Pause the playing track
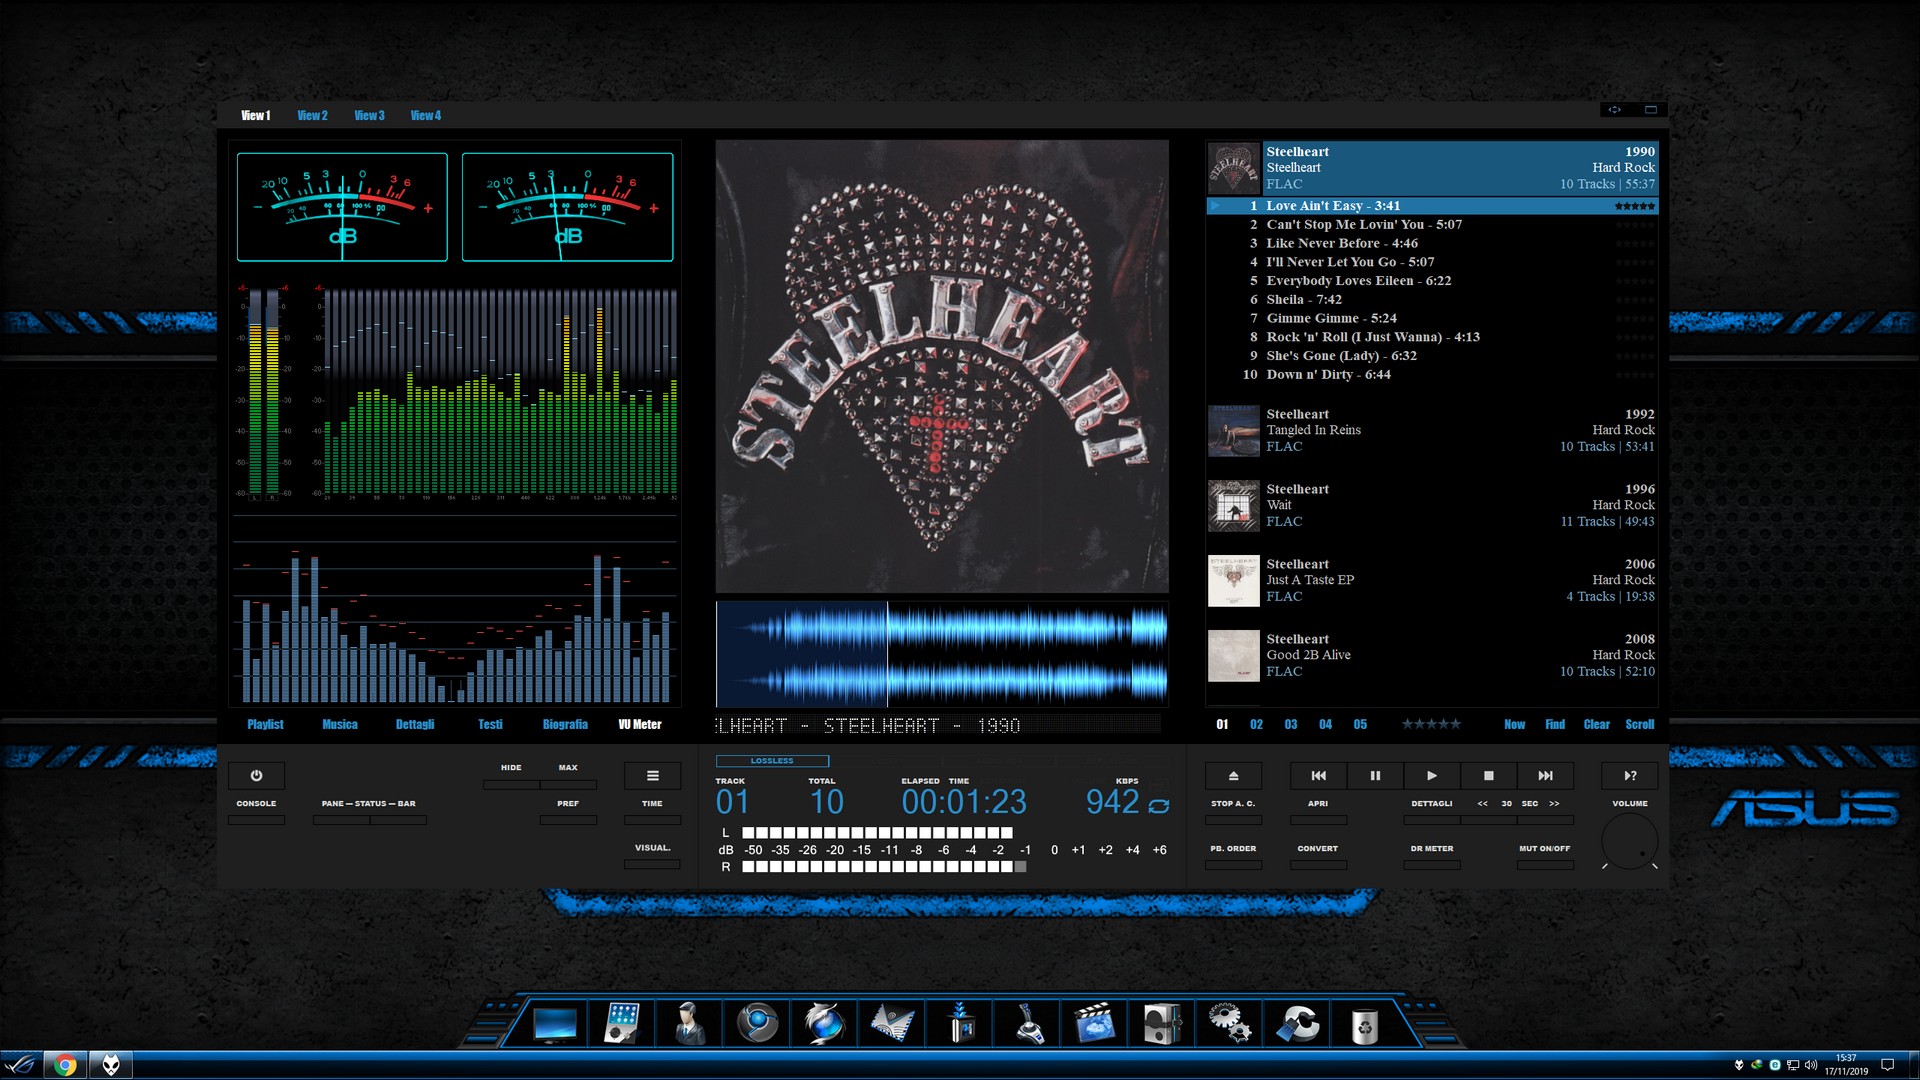 (1375, 776)
